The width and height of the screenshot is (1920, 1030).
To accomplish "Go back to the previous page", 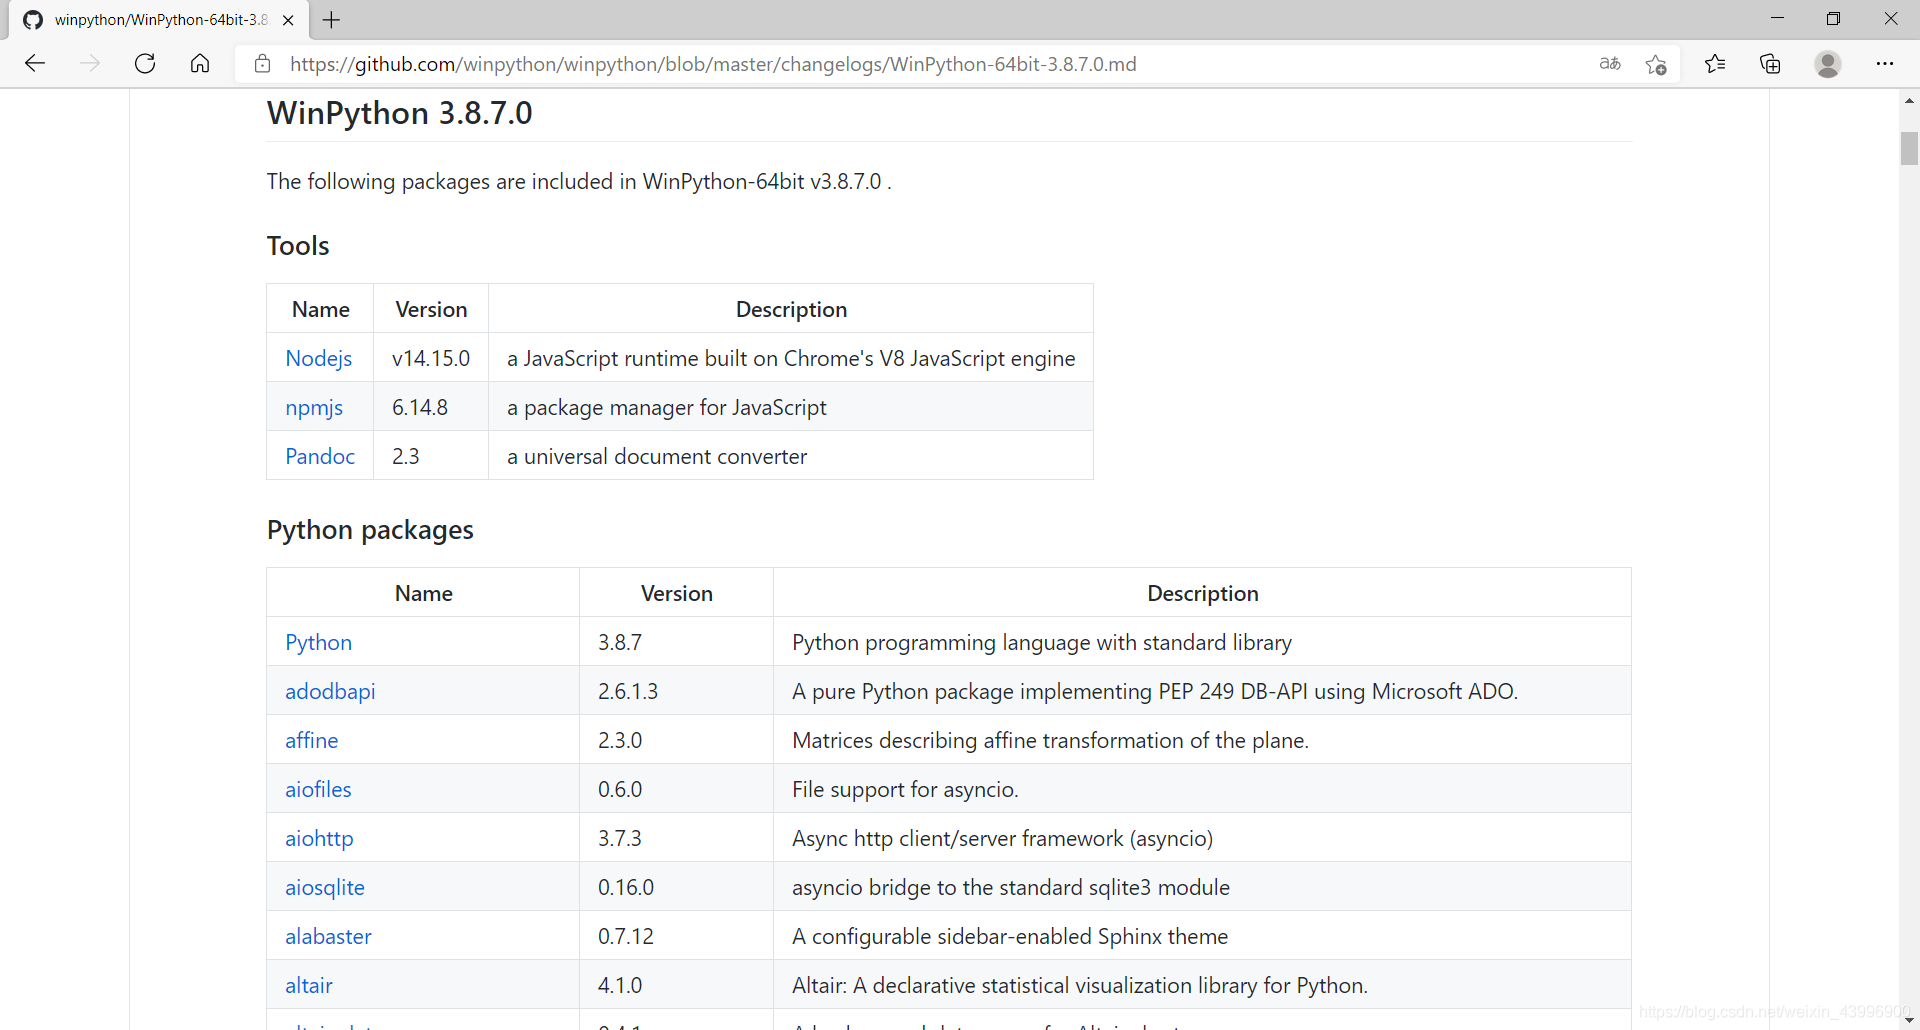I will point(35,64).
